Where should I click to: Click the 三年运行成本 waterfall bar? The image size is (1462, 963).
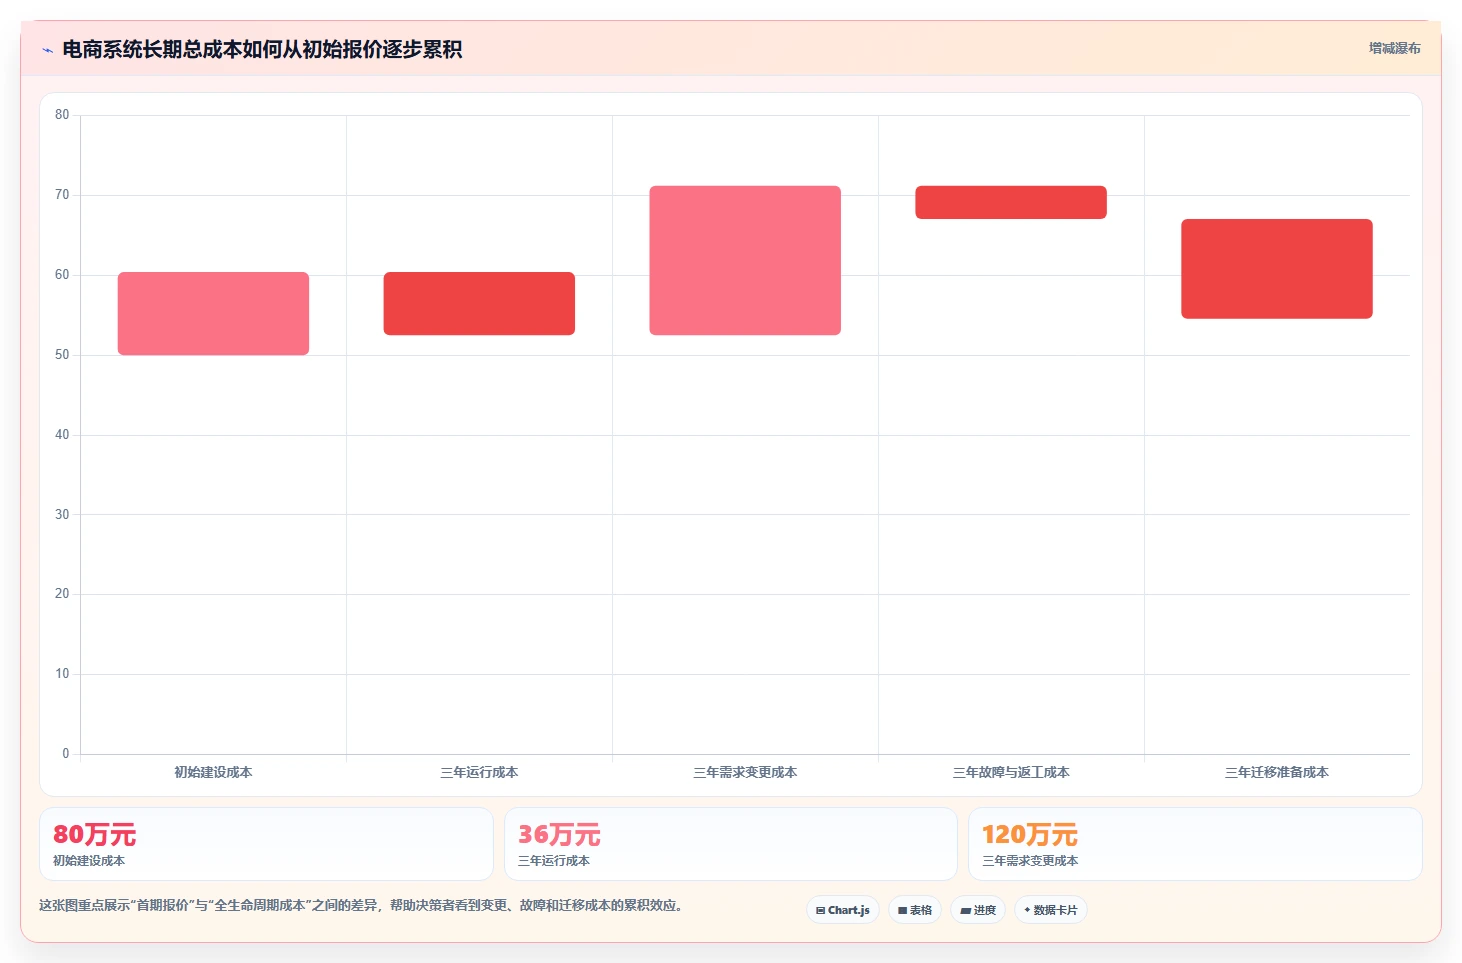pyautogui.click(x=479, y=303)
